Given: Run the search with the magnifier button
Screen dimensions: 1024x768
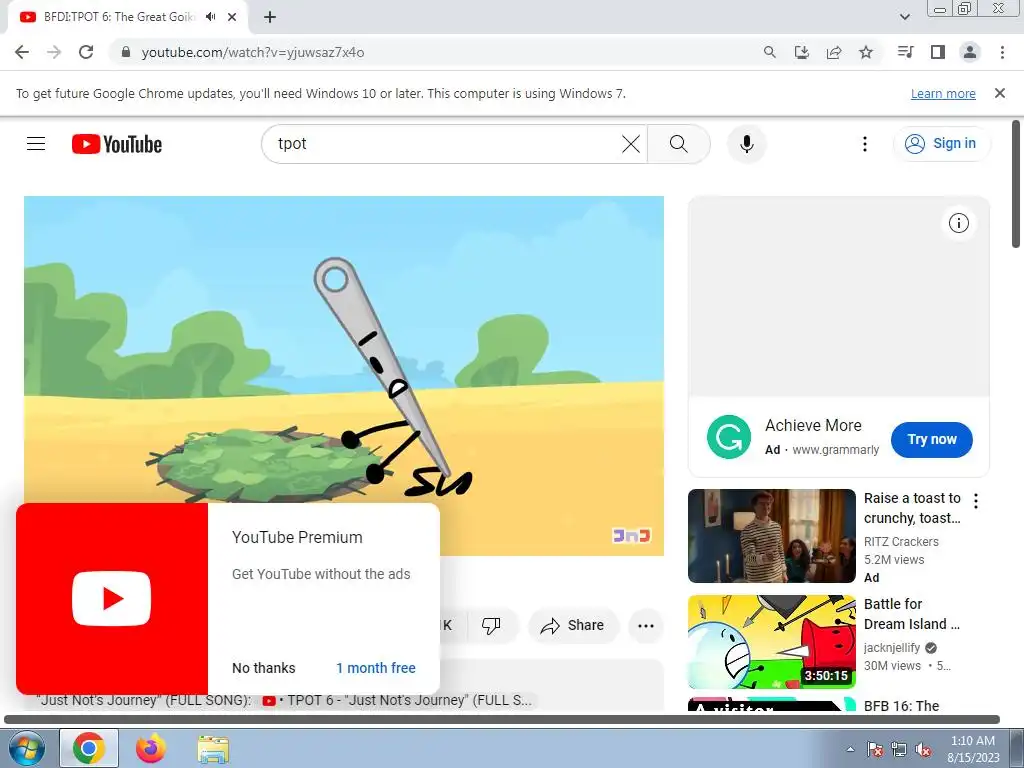Looking at the screenshot, I should point(679,144).
